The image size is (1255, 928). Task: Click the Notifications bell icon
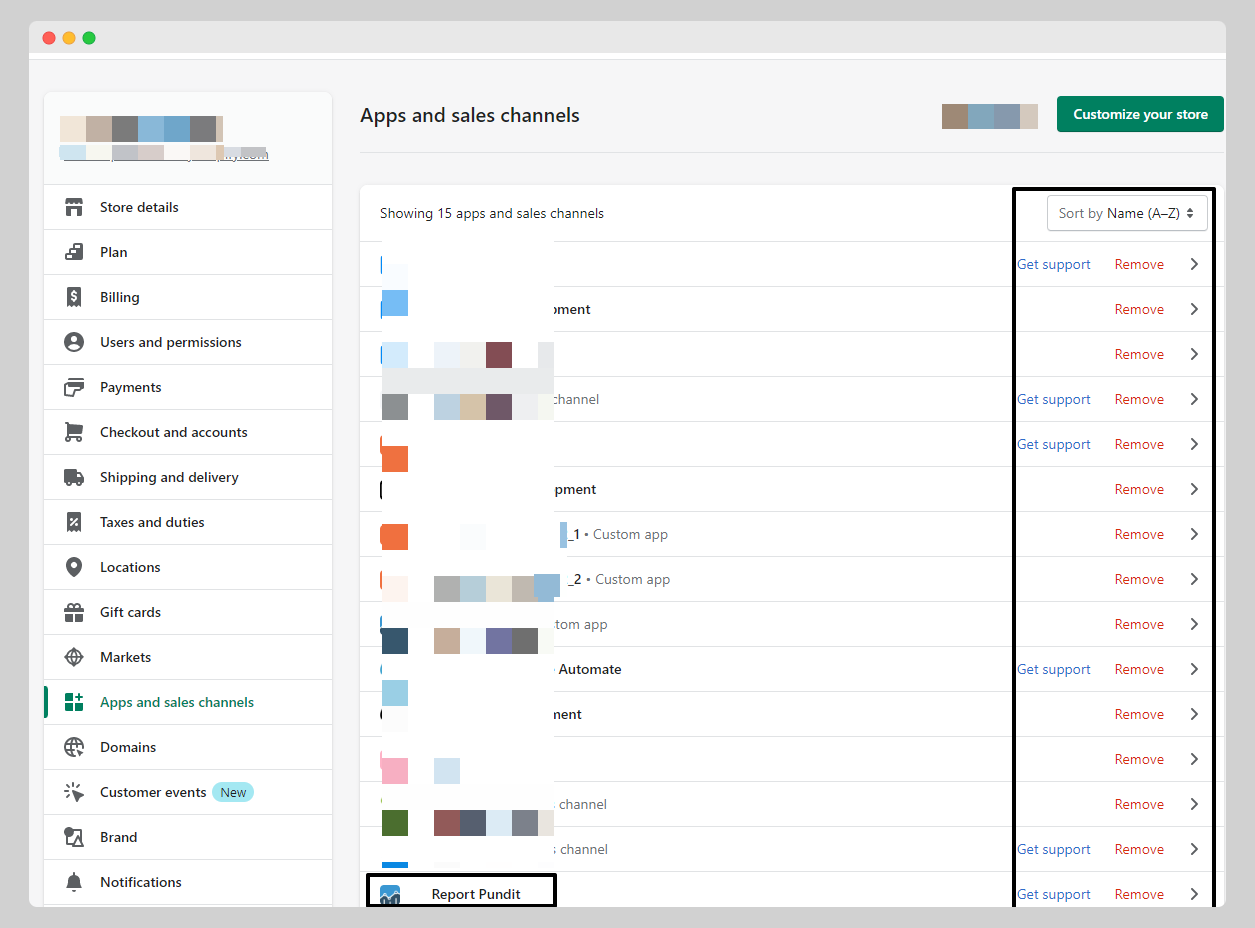click(x=73, y=882)
